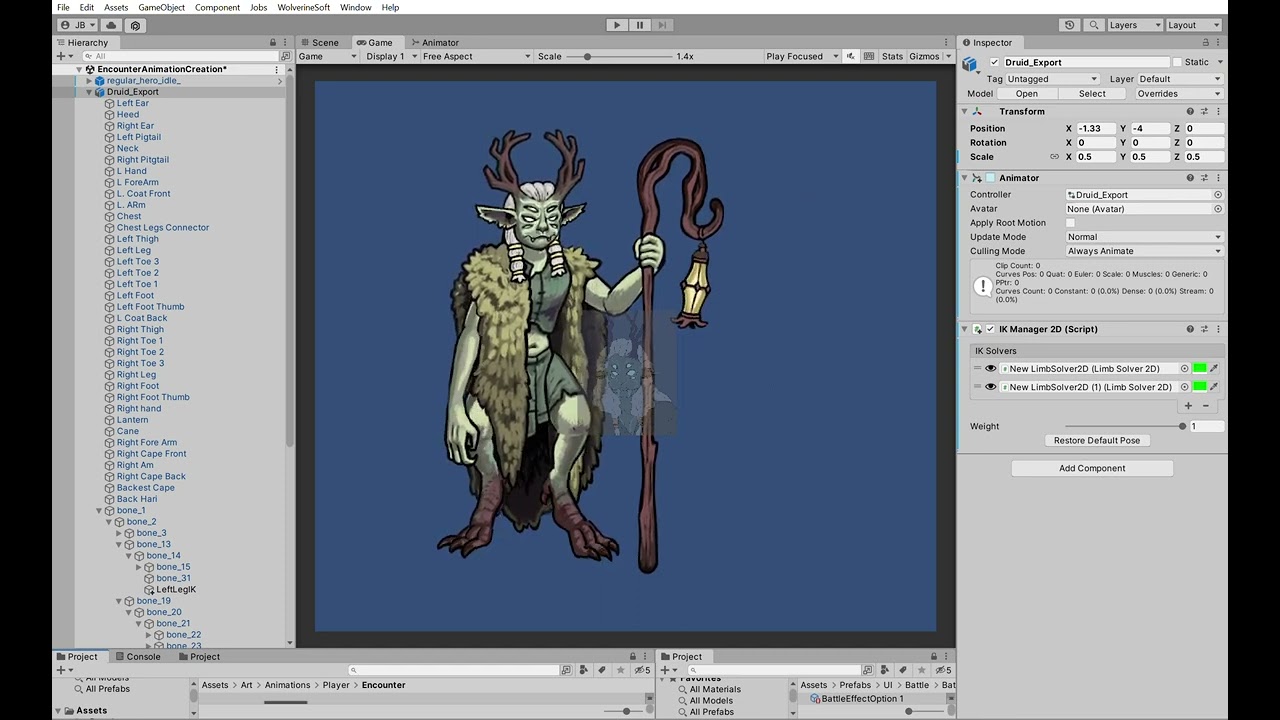Hide the first New LimbSolver2D solver
Screen dimensions: 1280x720
(991, 368)
